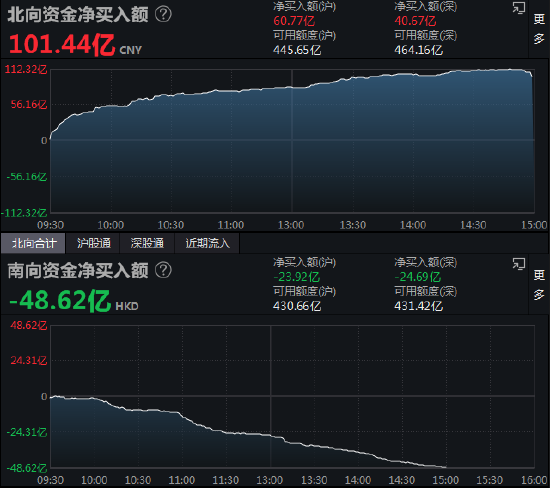
Task: Switch to the 深股通 tab
Action: click(x=147, y=243)
